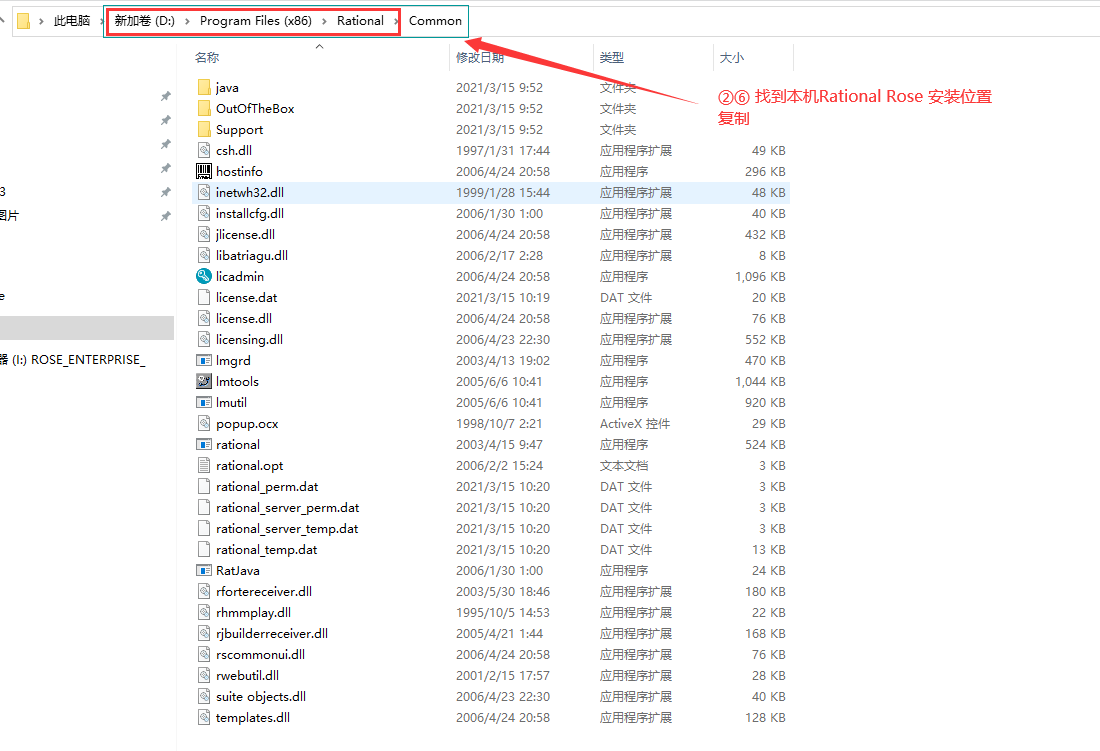
Task: Select the lmgrd application icon
Action: [x=204, y=360]
